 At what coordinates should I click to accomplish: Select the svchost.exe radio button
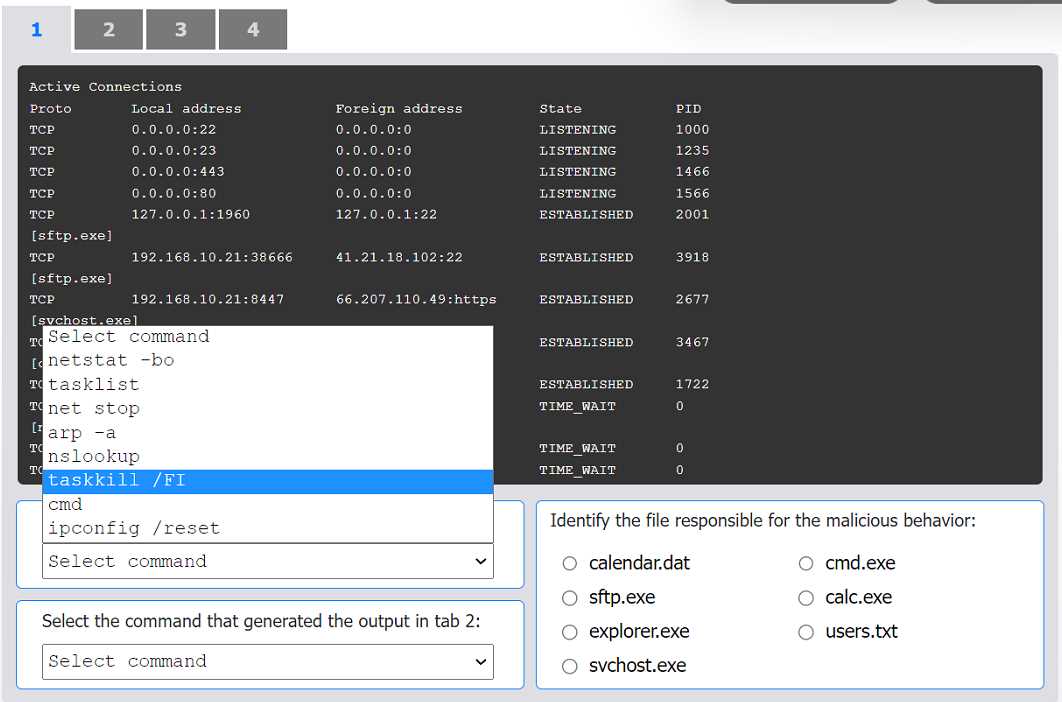(x=569, y=666)
